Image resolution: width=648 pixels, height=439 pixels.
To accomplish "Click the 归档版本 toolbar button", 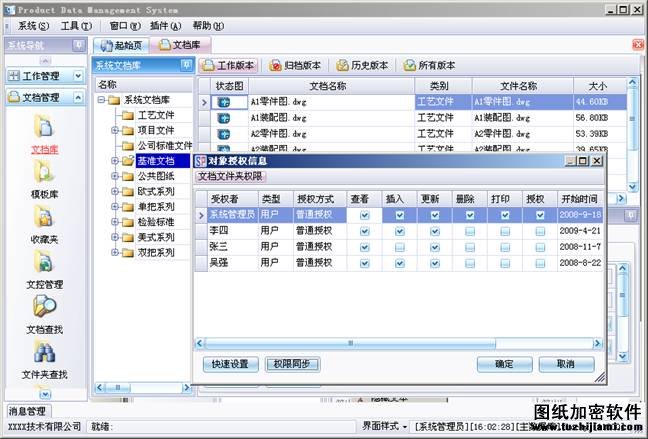I will tap(295, 65).
